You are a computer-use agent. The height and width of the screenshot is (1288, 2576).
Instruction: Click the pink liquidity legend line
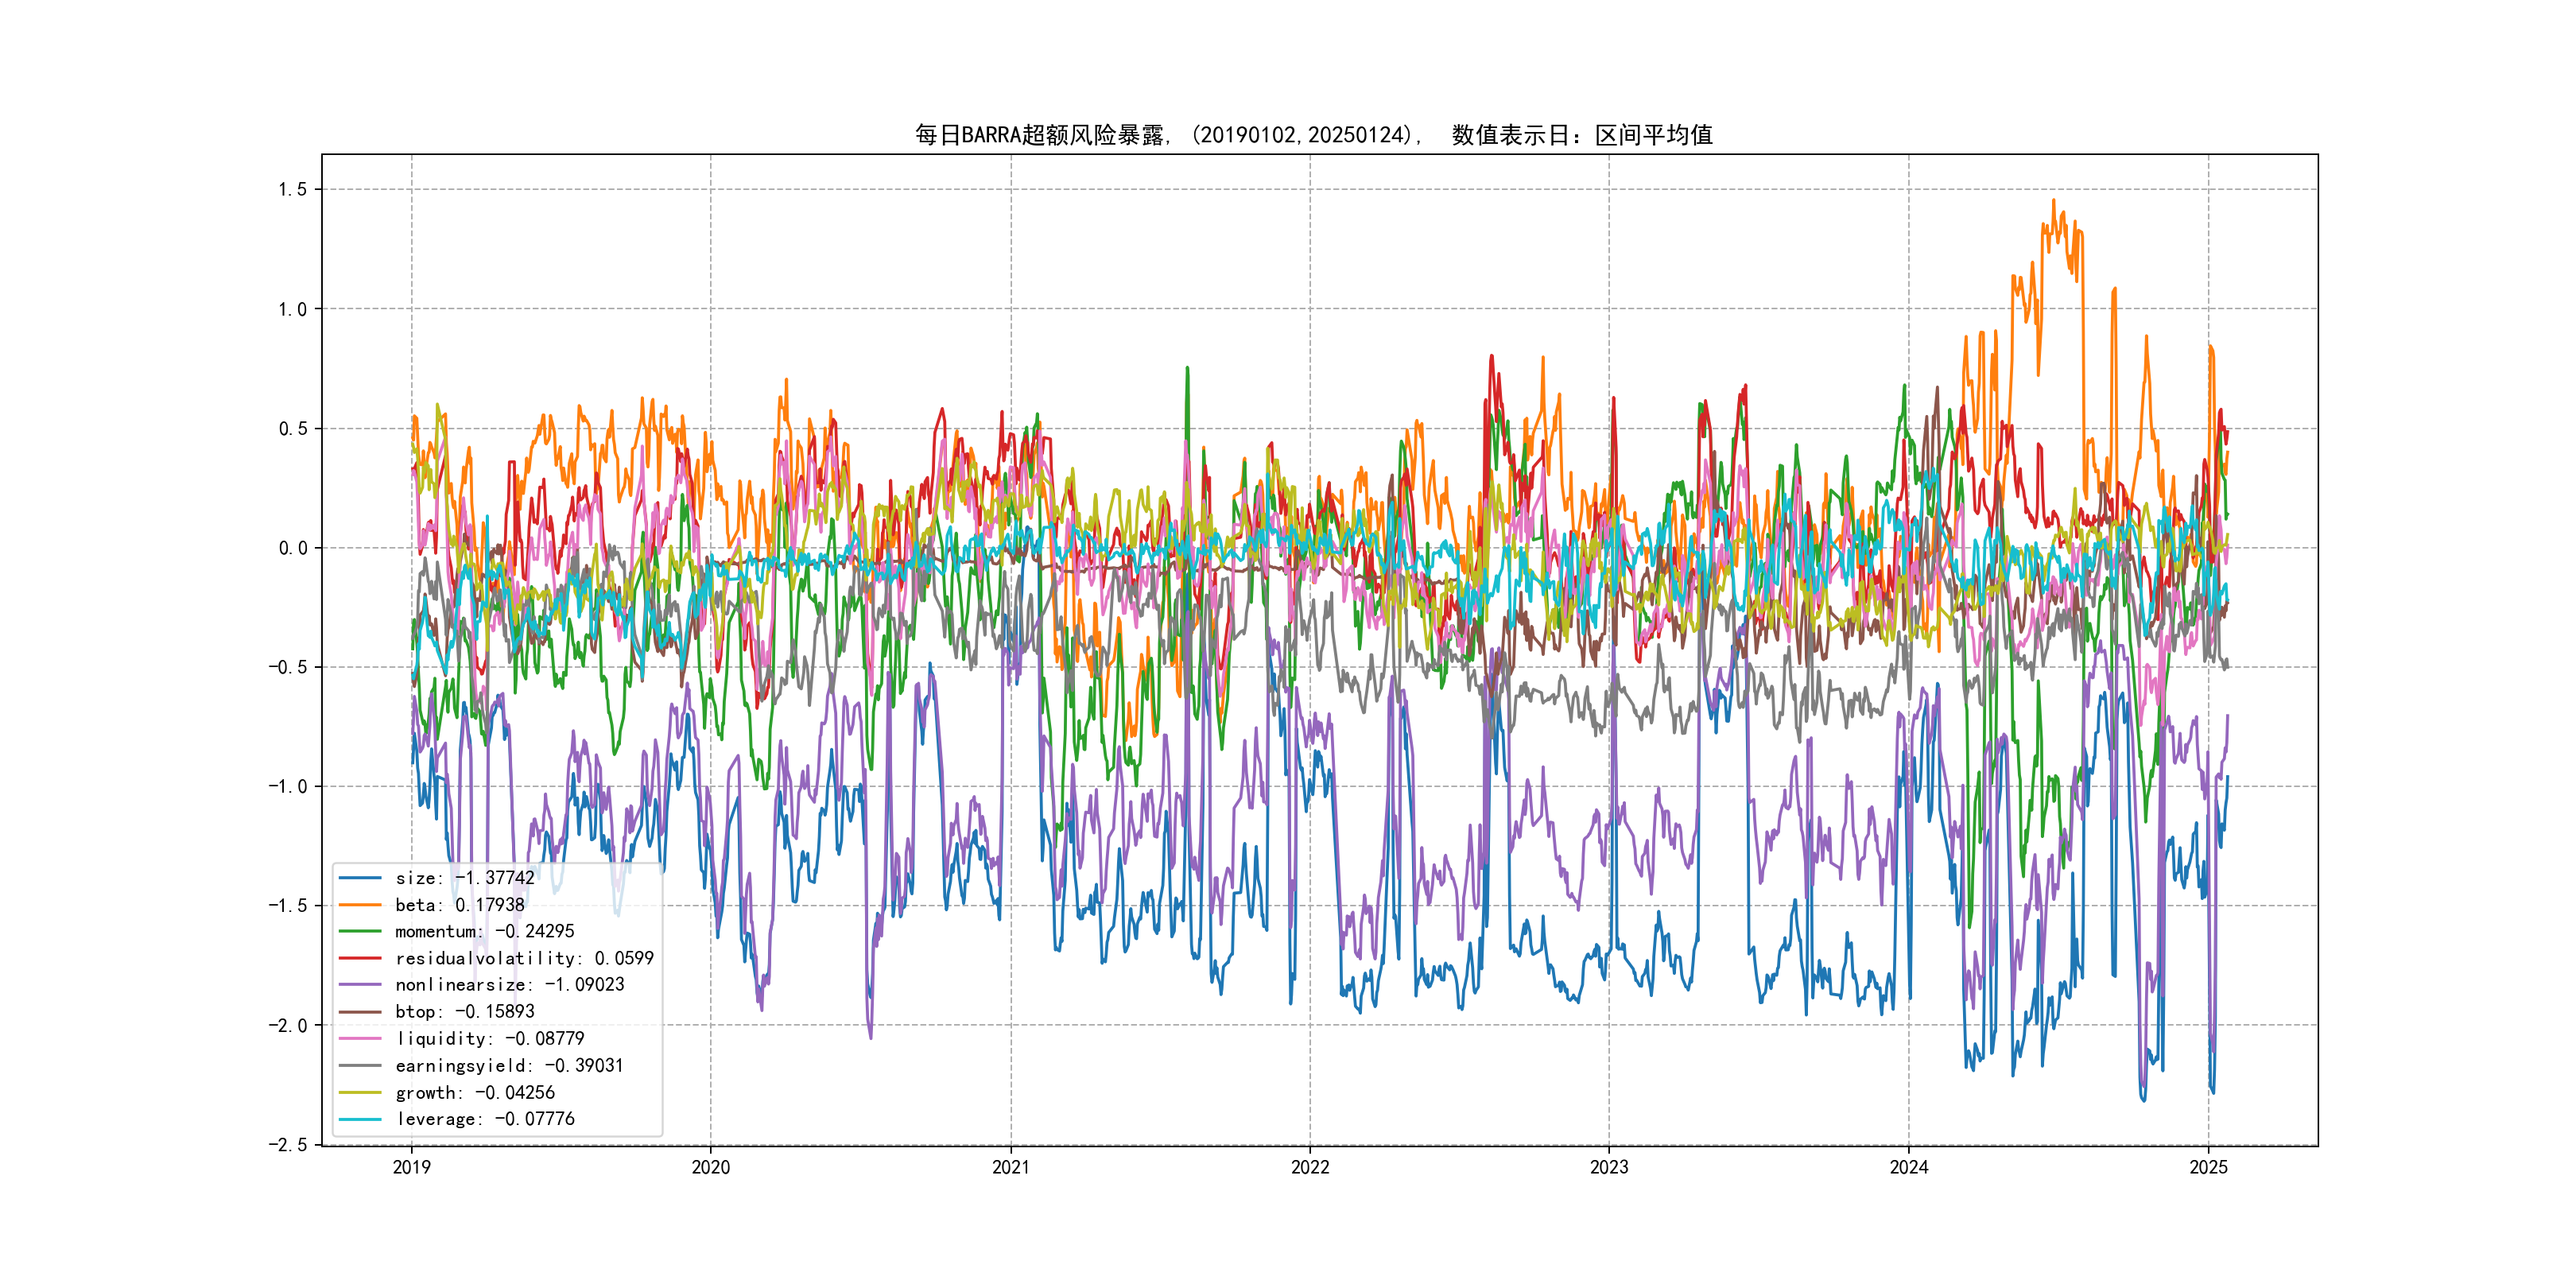(360, 1039)
